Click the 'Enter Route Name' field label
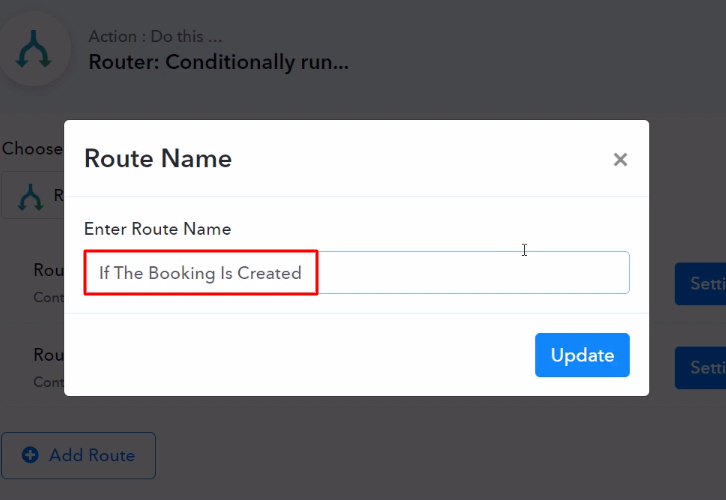Image resolution: width=726 pixels, height=500 pixels. [x=157, y=229]
